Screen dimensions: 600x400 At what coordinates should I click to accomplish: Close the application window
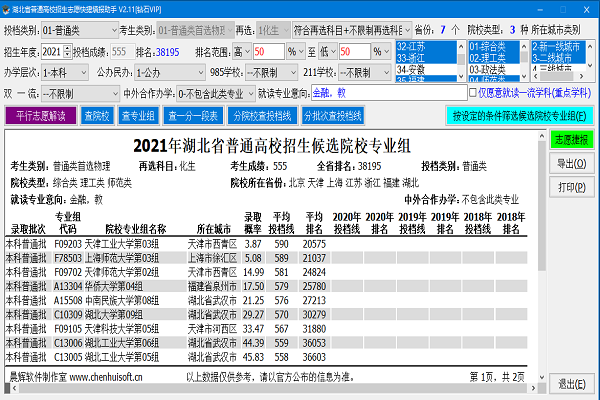(x=587, y=10)
